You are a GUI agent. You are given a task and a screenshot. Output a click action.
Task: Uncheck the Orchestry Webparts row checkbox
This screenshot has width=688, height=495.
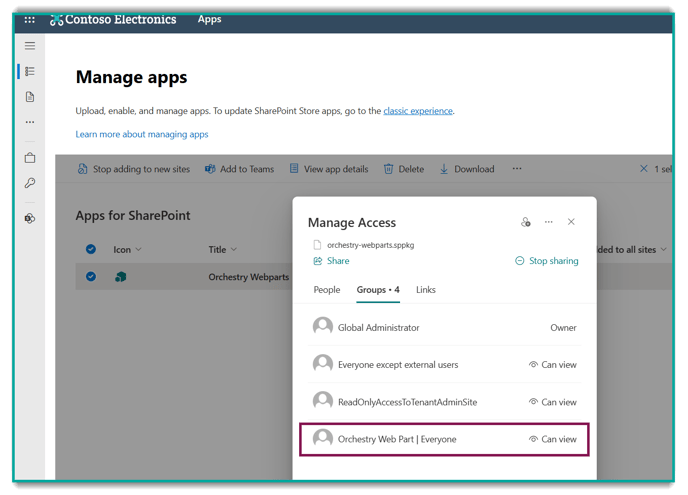91,277
